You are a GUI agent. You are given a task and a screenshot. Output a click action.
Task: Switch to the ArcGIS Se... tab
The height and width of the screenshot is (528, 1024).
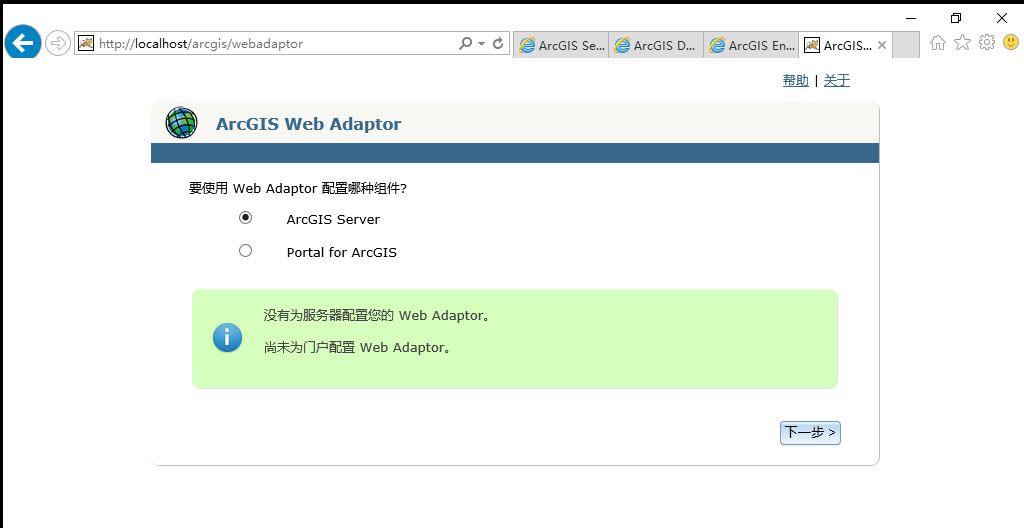(x=561, y=45)
